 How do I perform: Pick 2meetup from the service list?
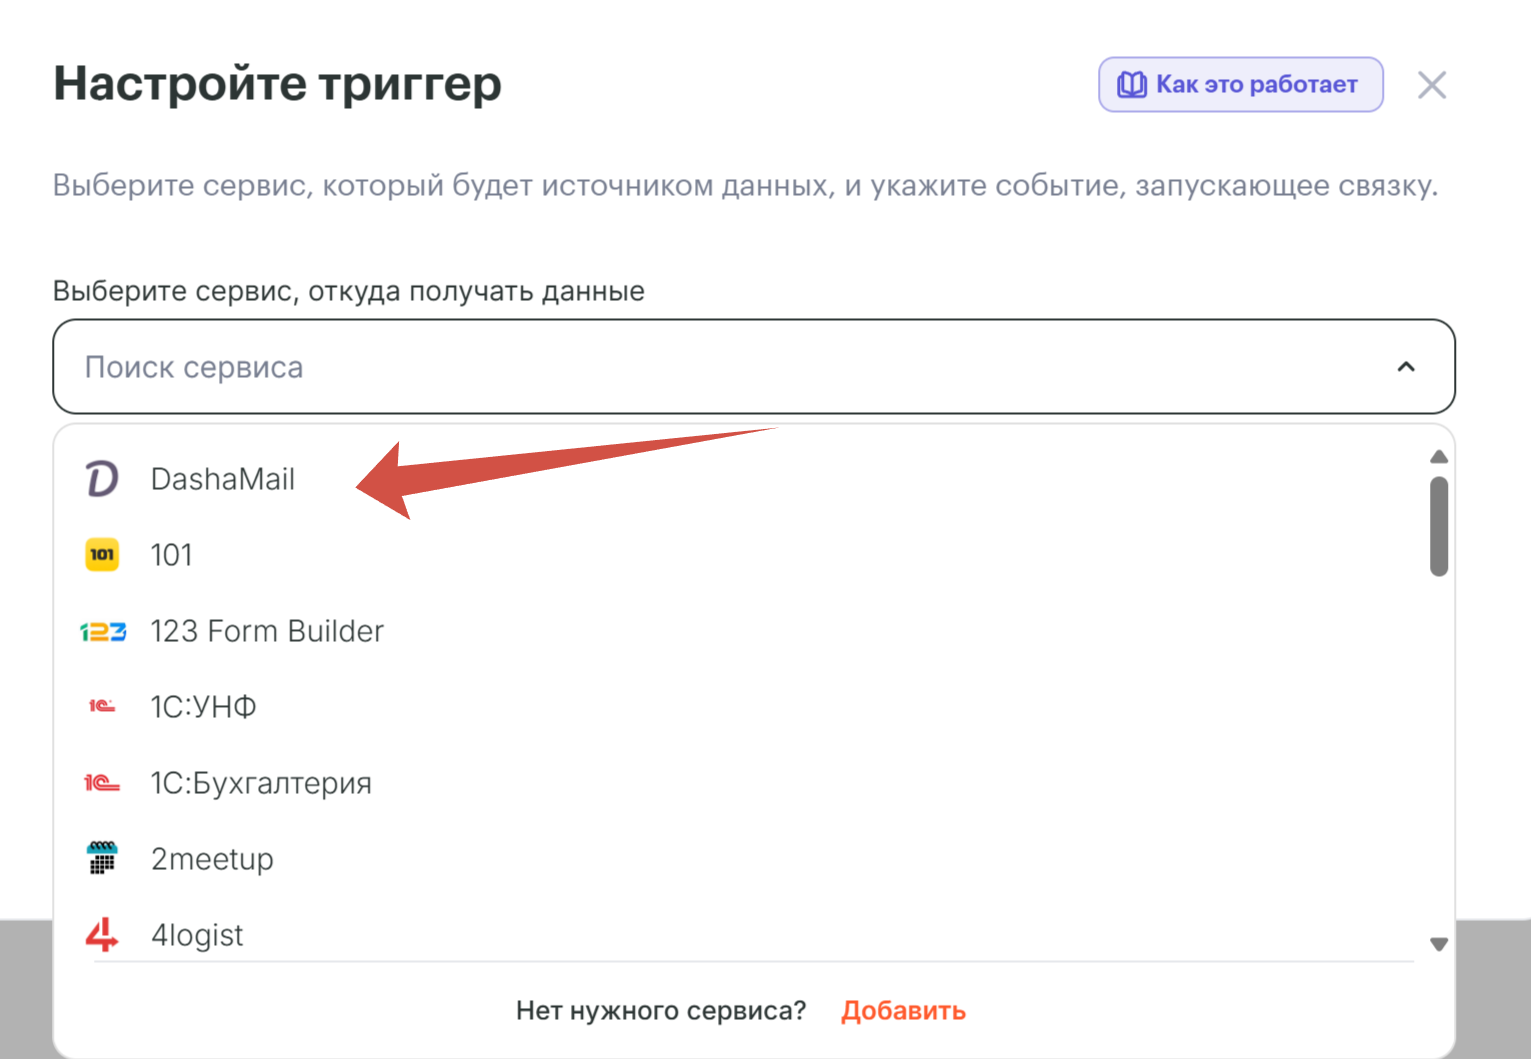coord(212,859)
